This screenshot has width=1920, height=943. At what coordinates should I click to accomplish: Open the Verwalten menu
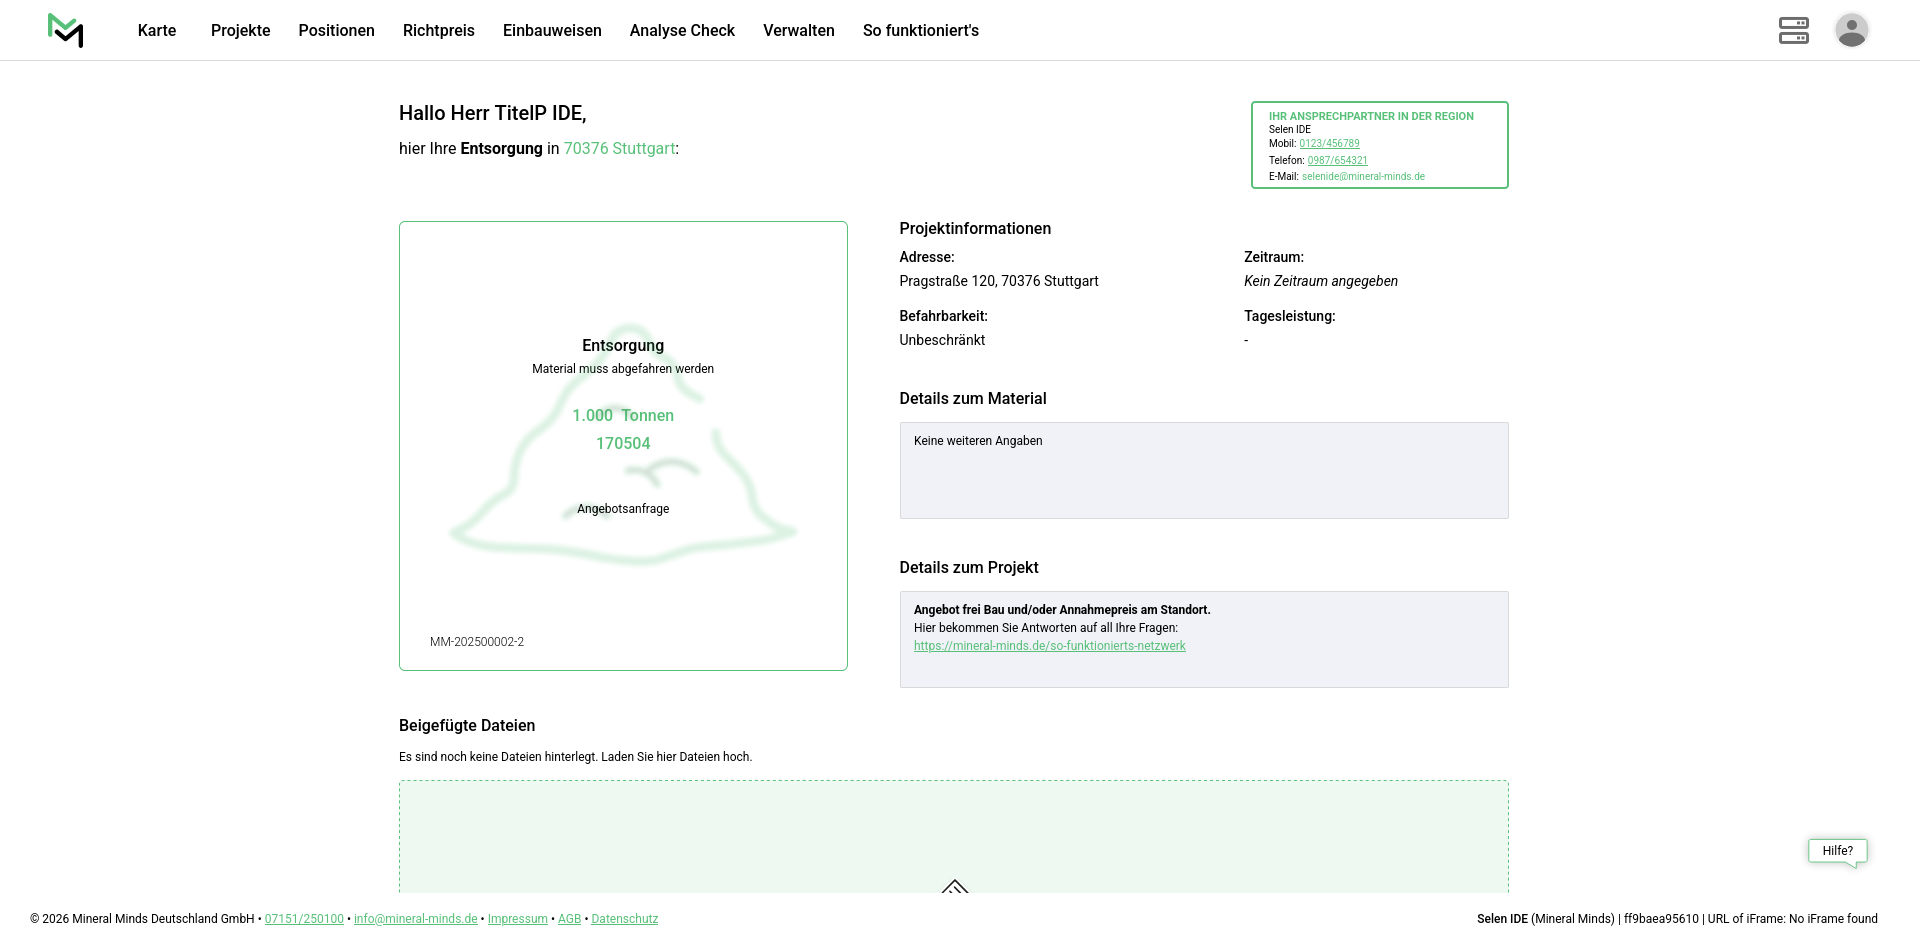(x=798, y=30)
